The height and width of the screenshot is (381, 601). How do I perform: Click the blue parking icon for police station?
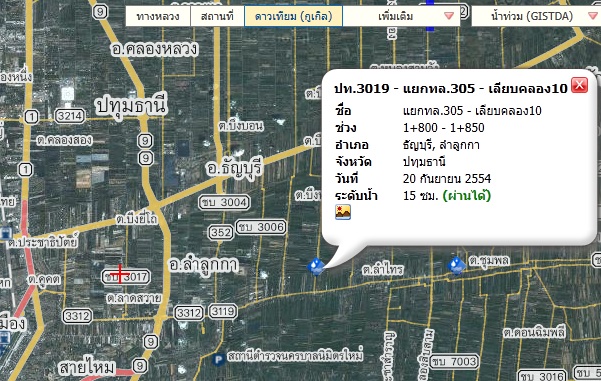(218, 360)
